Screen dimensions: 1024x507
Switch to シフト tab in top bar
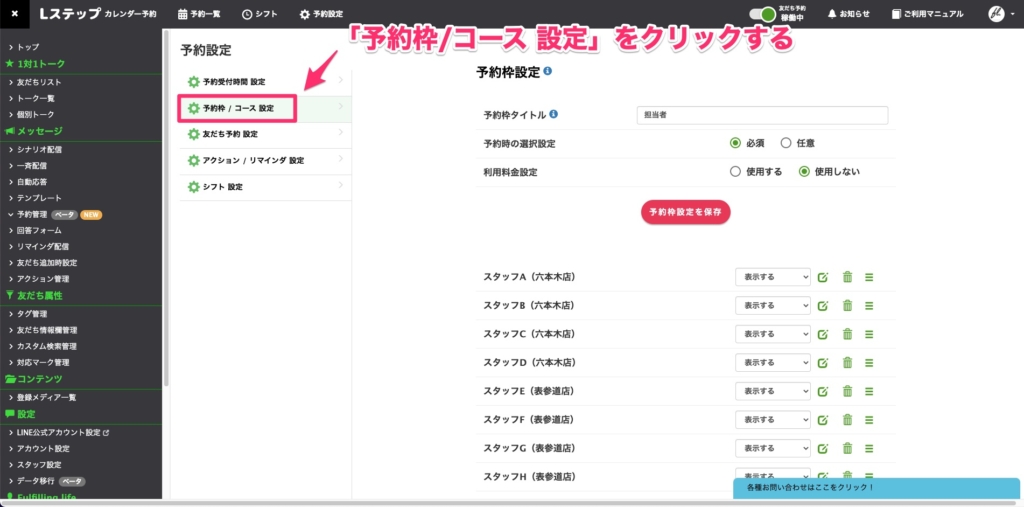point(260,14)
